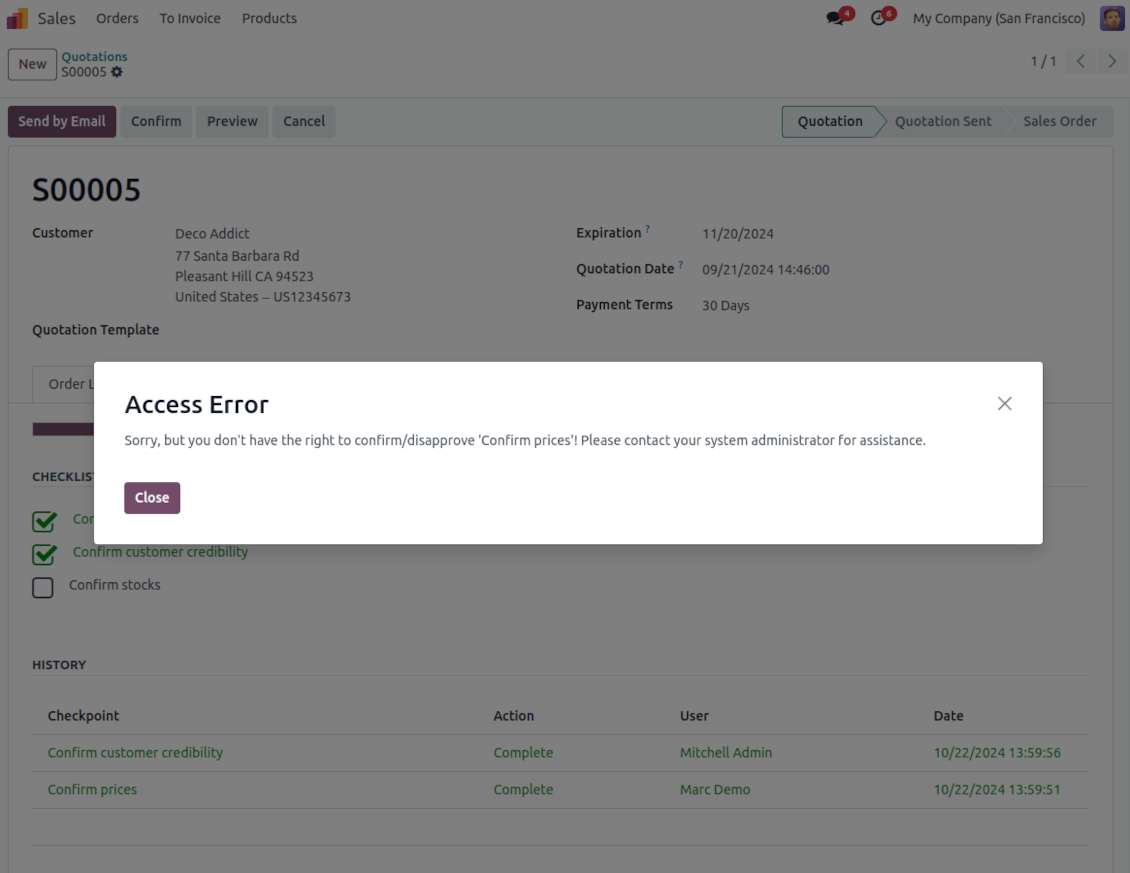Open the Products menu
This screenshot has width=1130, height=873.
[x=269, y=18]
